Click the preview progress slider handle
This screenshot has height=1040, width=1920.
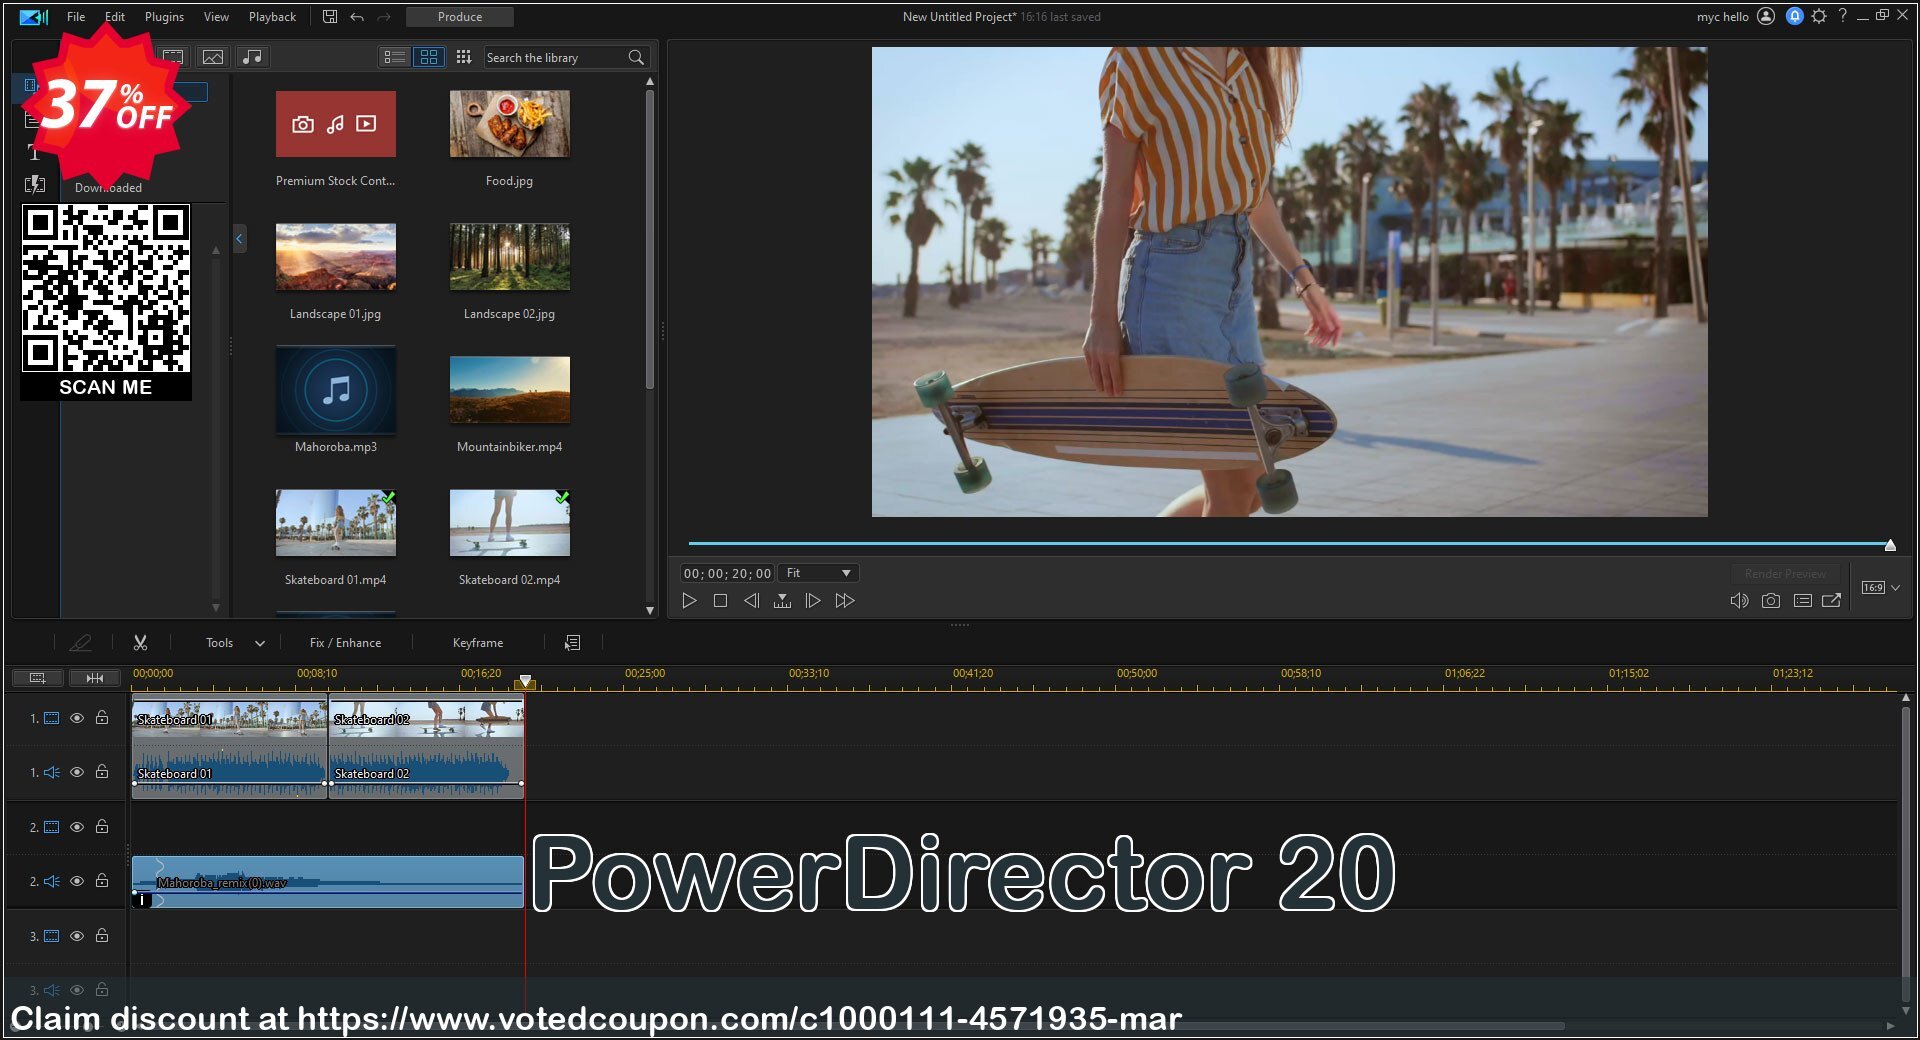click(1890, 545)
